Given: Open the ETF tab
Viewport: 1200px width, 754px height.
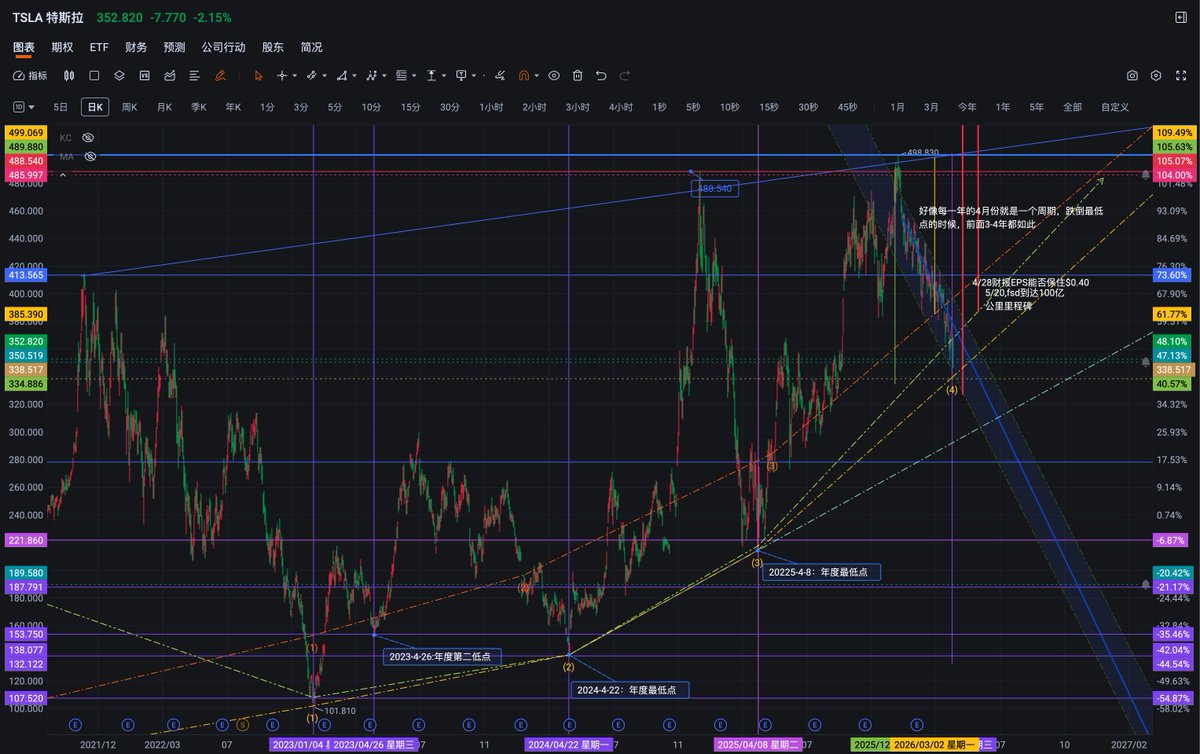Looking at the screenshot, I should click(99, 47).
